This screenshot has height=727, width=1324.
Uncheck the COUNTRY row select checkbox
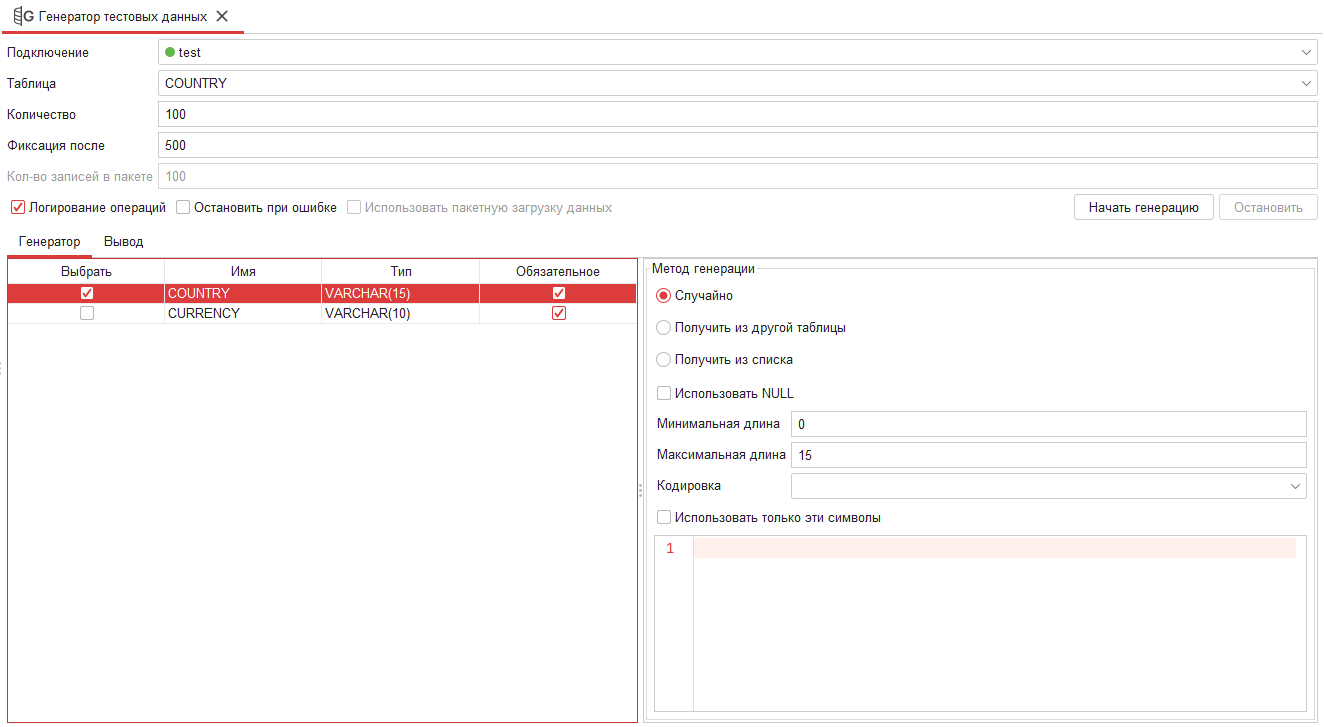pyautogui.click(x=87, y=293)
